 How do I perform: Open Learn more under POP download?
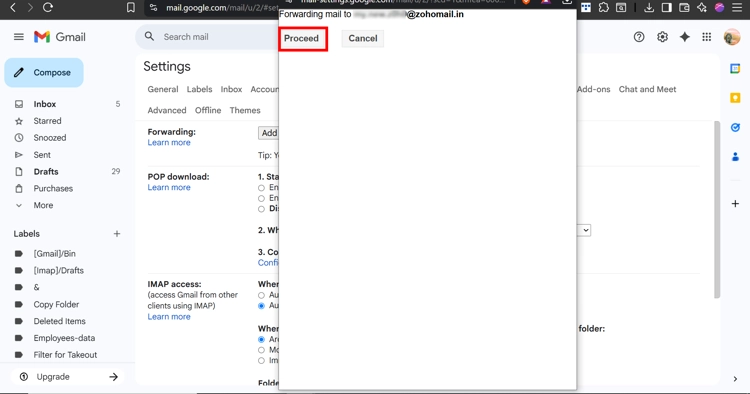coord(169,187)
